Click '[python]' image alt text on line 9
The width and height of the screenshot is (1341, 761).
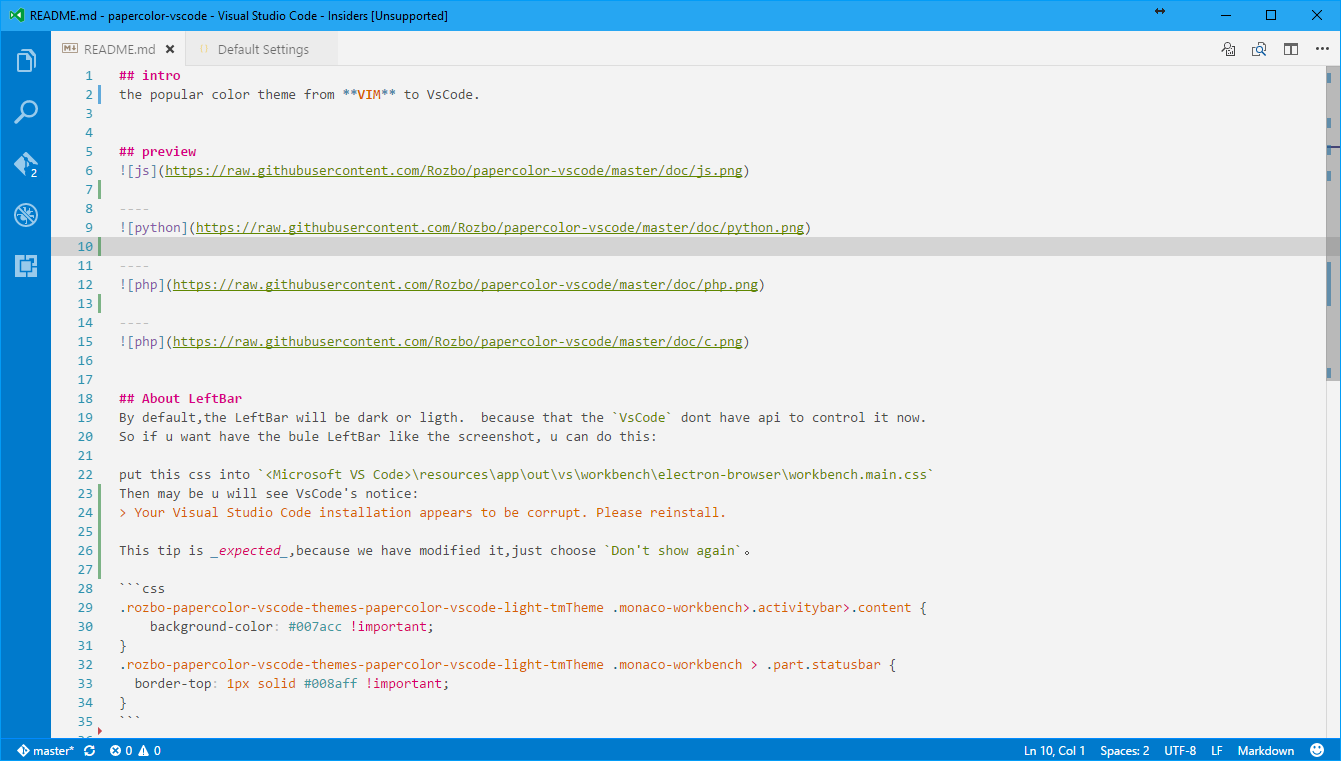point(158,228)
